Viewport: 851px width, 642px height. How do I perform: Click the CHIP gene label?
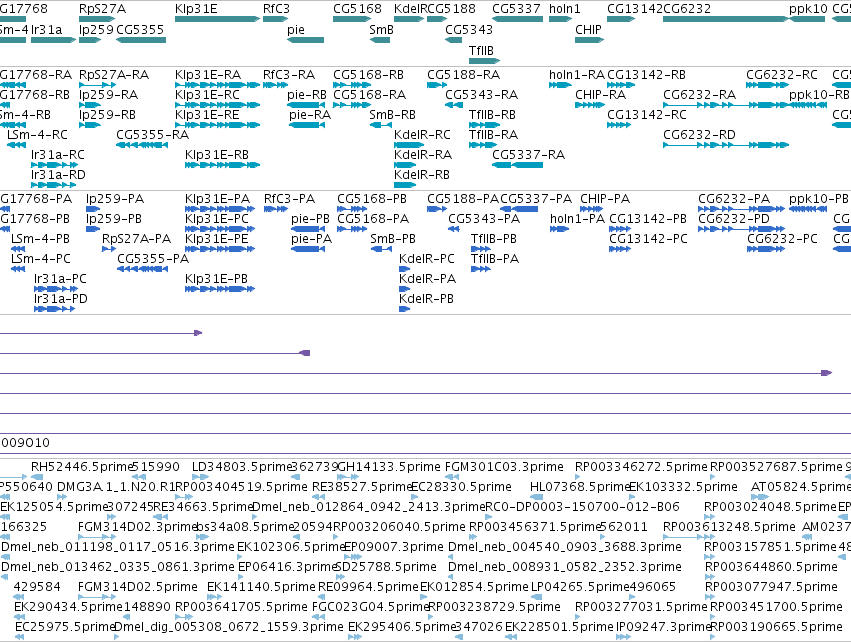pyautogui.click(x=588, y=29)
